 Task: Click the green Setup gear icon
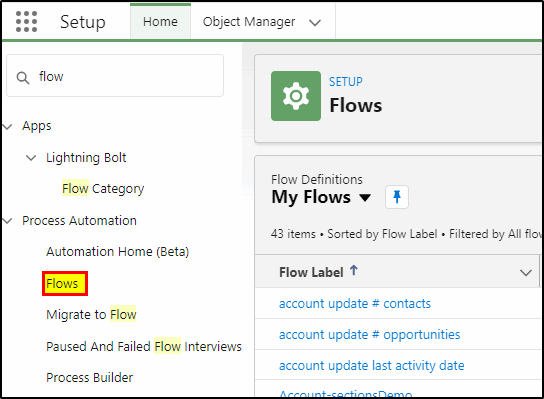coord(296,96)
